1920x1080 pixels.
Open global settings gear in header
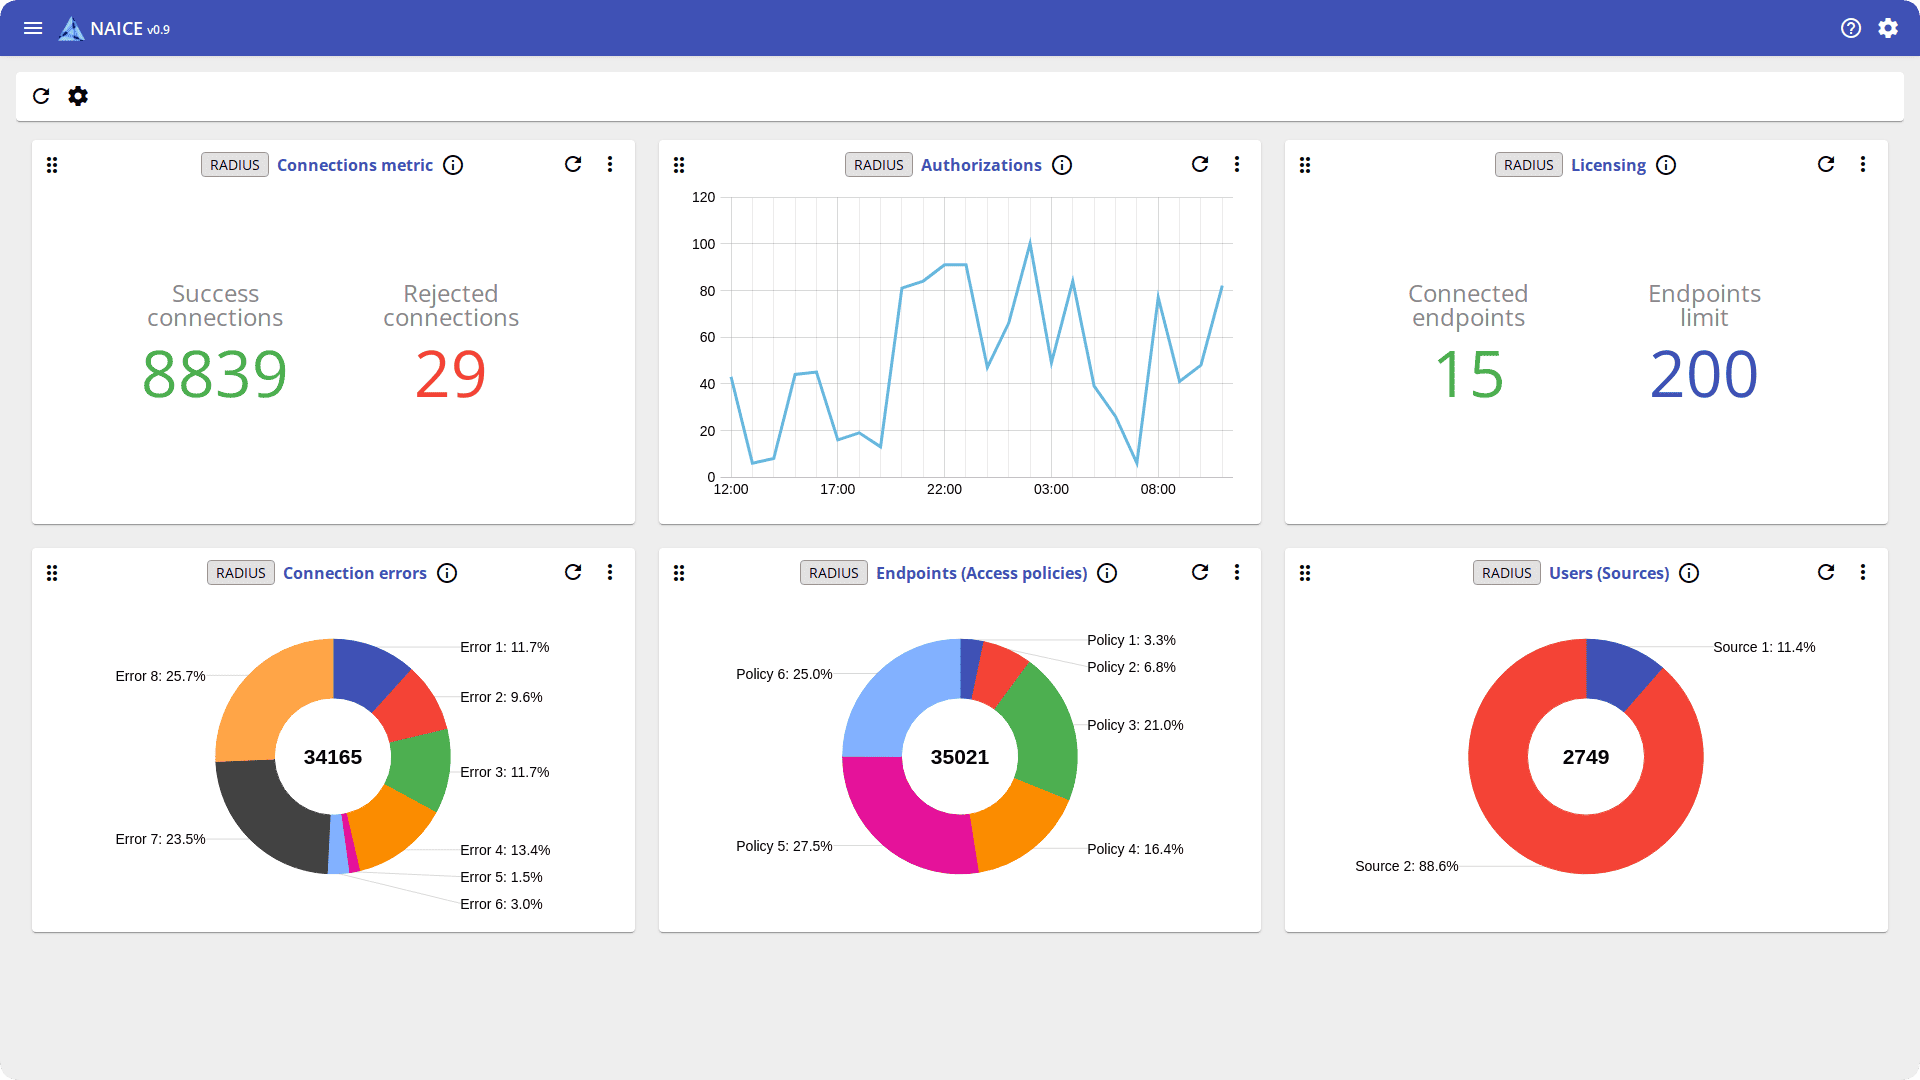(x=1888, y=28)
